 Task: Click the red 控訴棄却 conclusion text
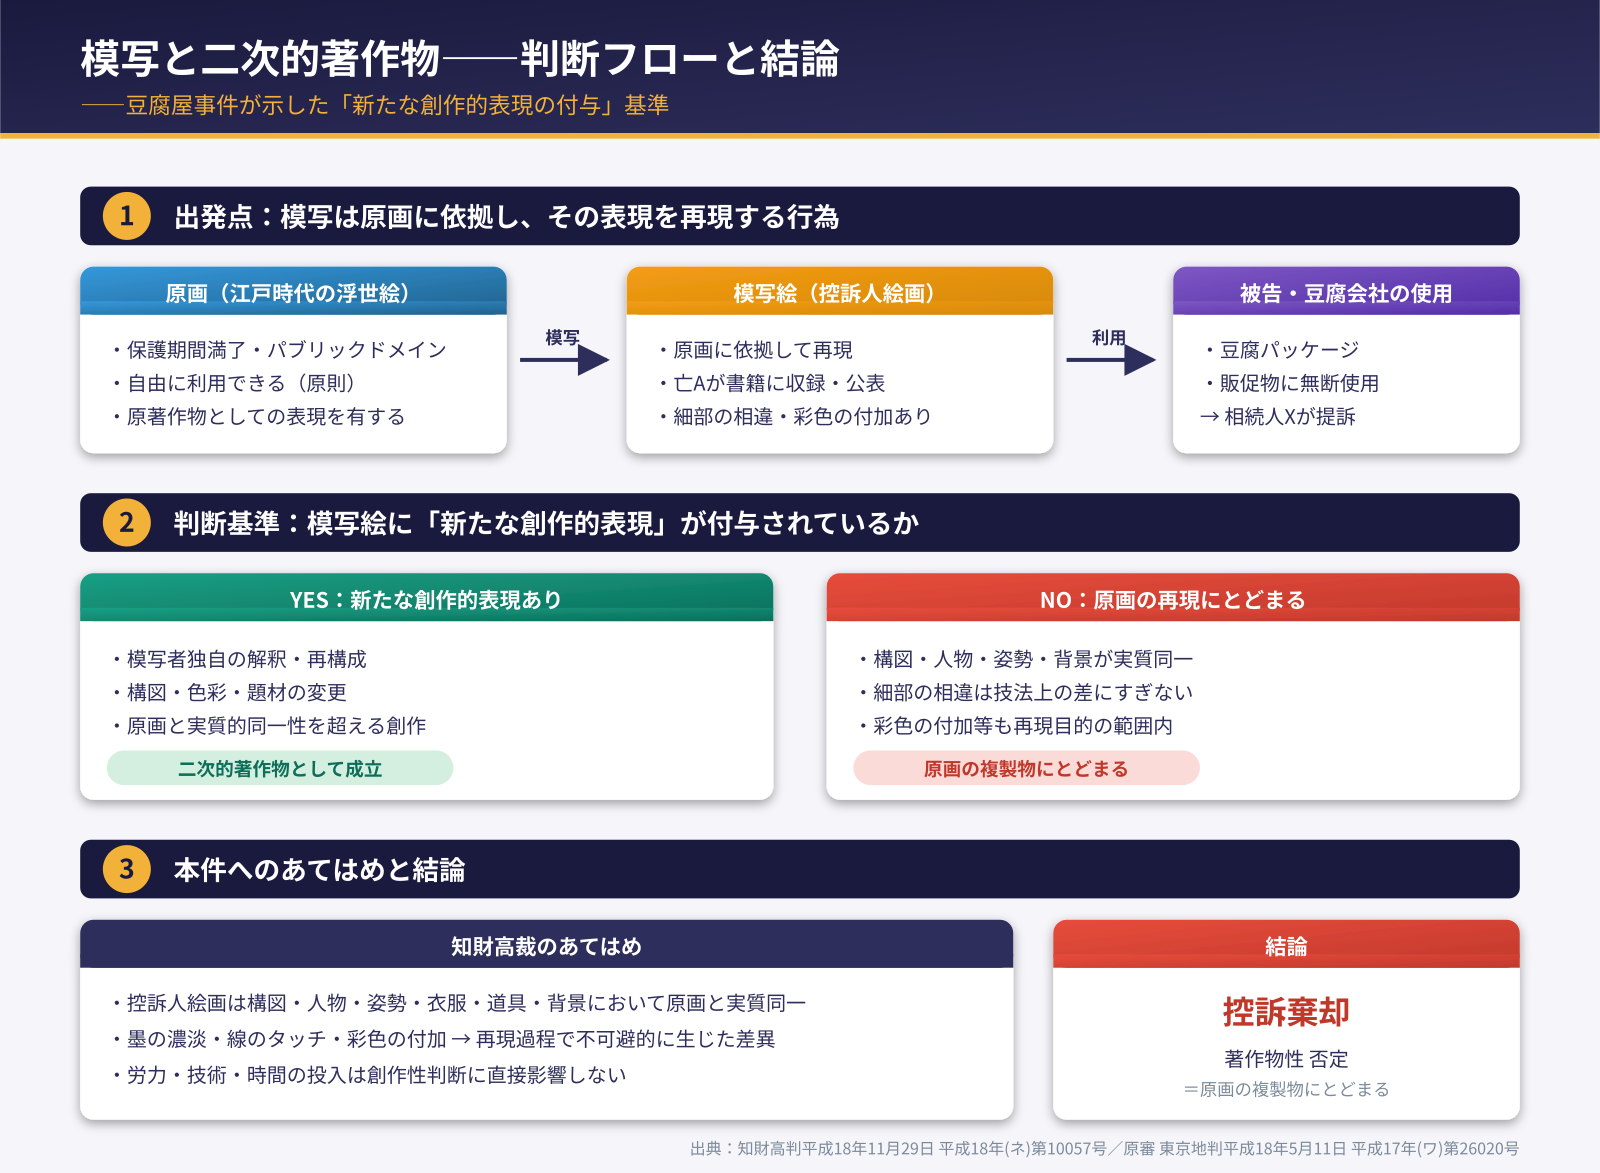(x=1286, y=1012)
